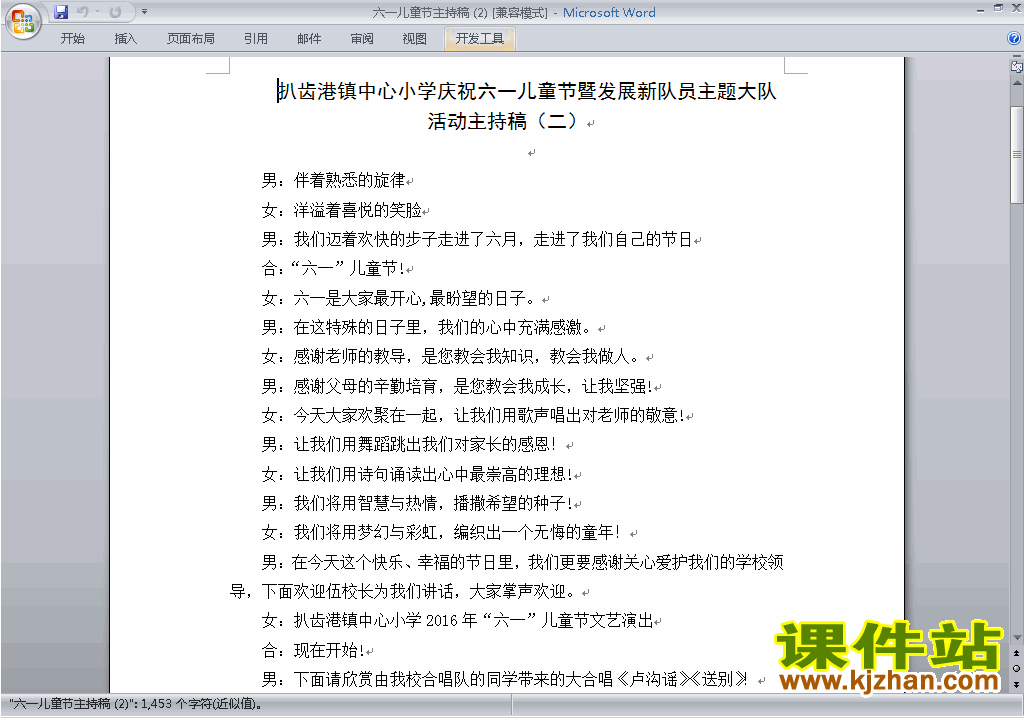Select the 页面布局 ribbon tab

[x=190, y=39]
